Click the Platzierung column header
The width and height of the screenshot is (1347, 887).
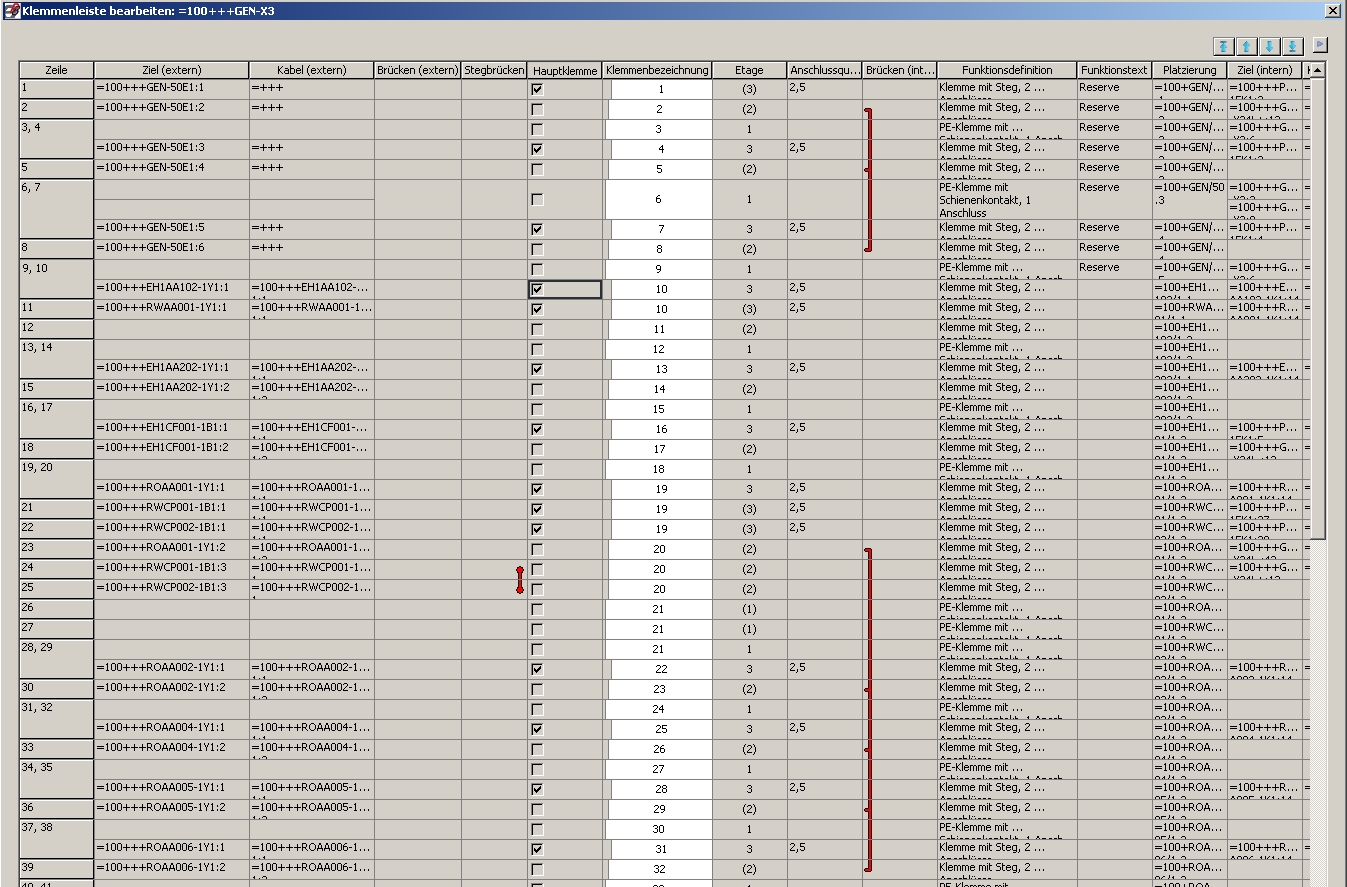click(x=1189, y=70)
